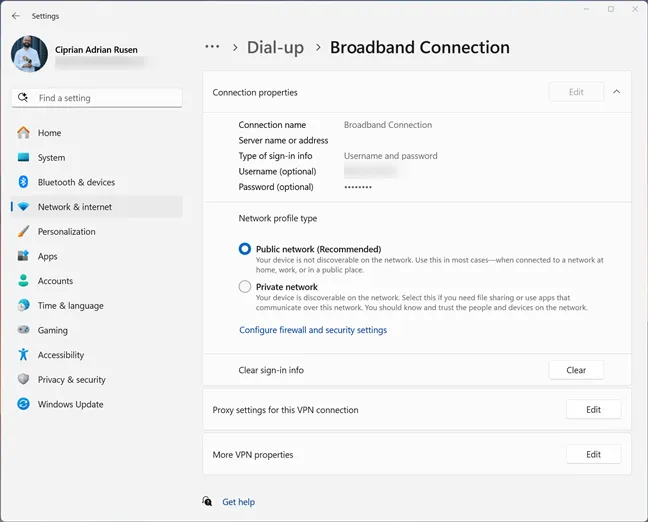648x522 pixels.
Task: Click the Accessibility figure icon
Action: pyautogui.click(x=24, y=355)
